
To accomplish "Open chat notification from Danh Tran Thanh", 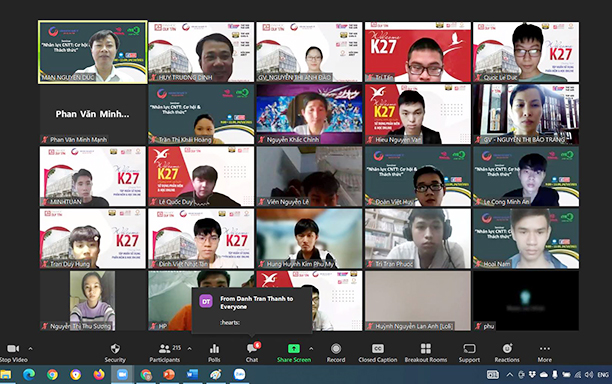I will 252,311.
